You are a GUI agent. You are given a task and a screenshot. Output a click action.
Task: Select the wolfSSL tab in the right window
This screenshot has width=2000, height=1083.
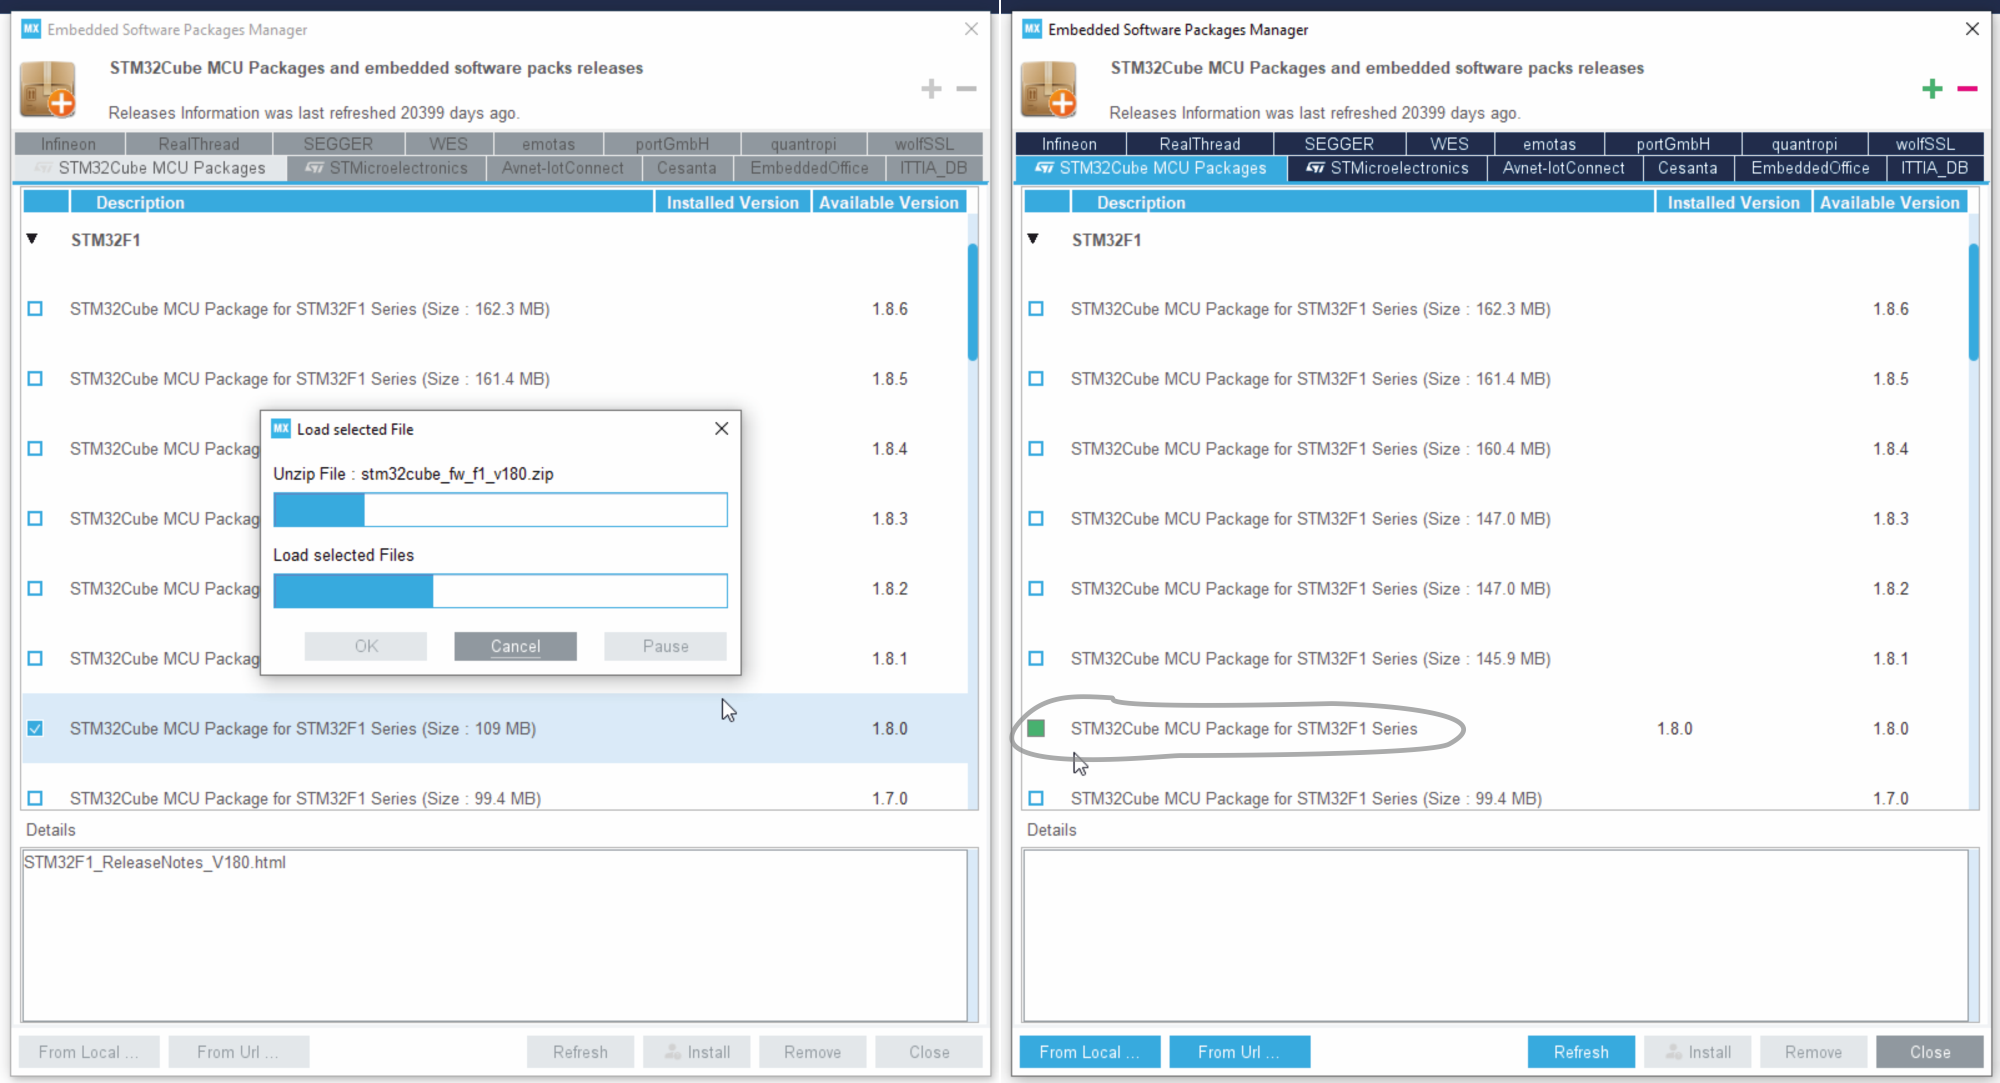1925,144
